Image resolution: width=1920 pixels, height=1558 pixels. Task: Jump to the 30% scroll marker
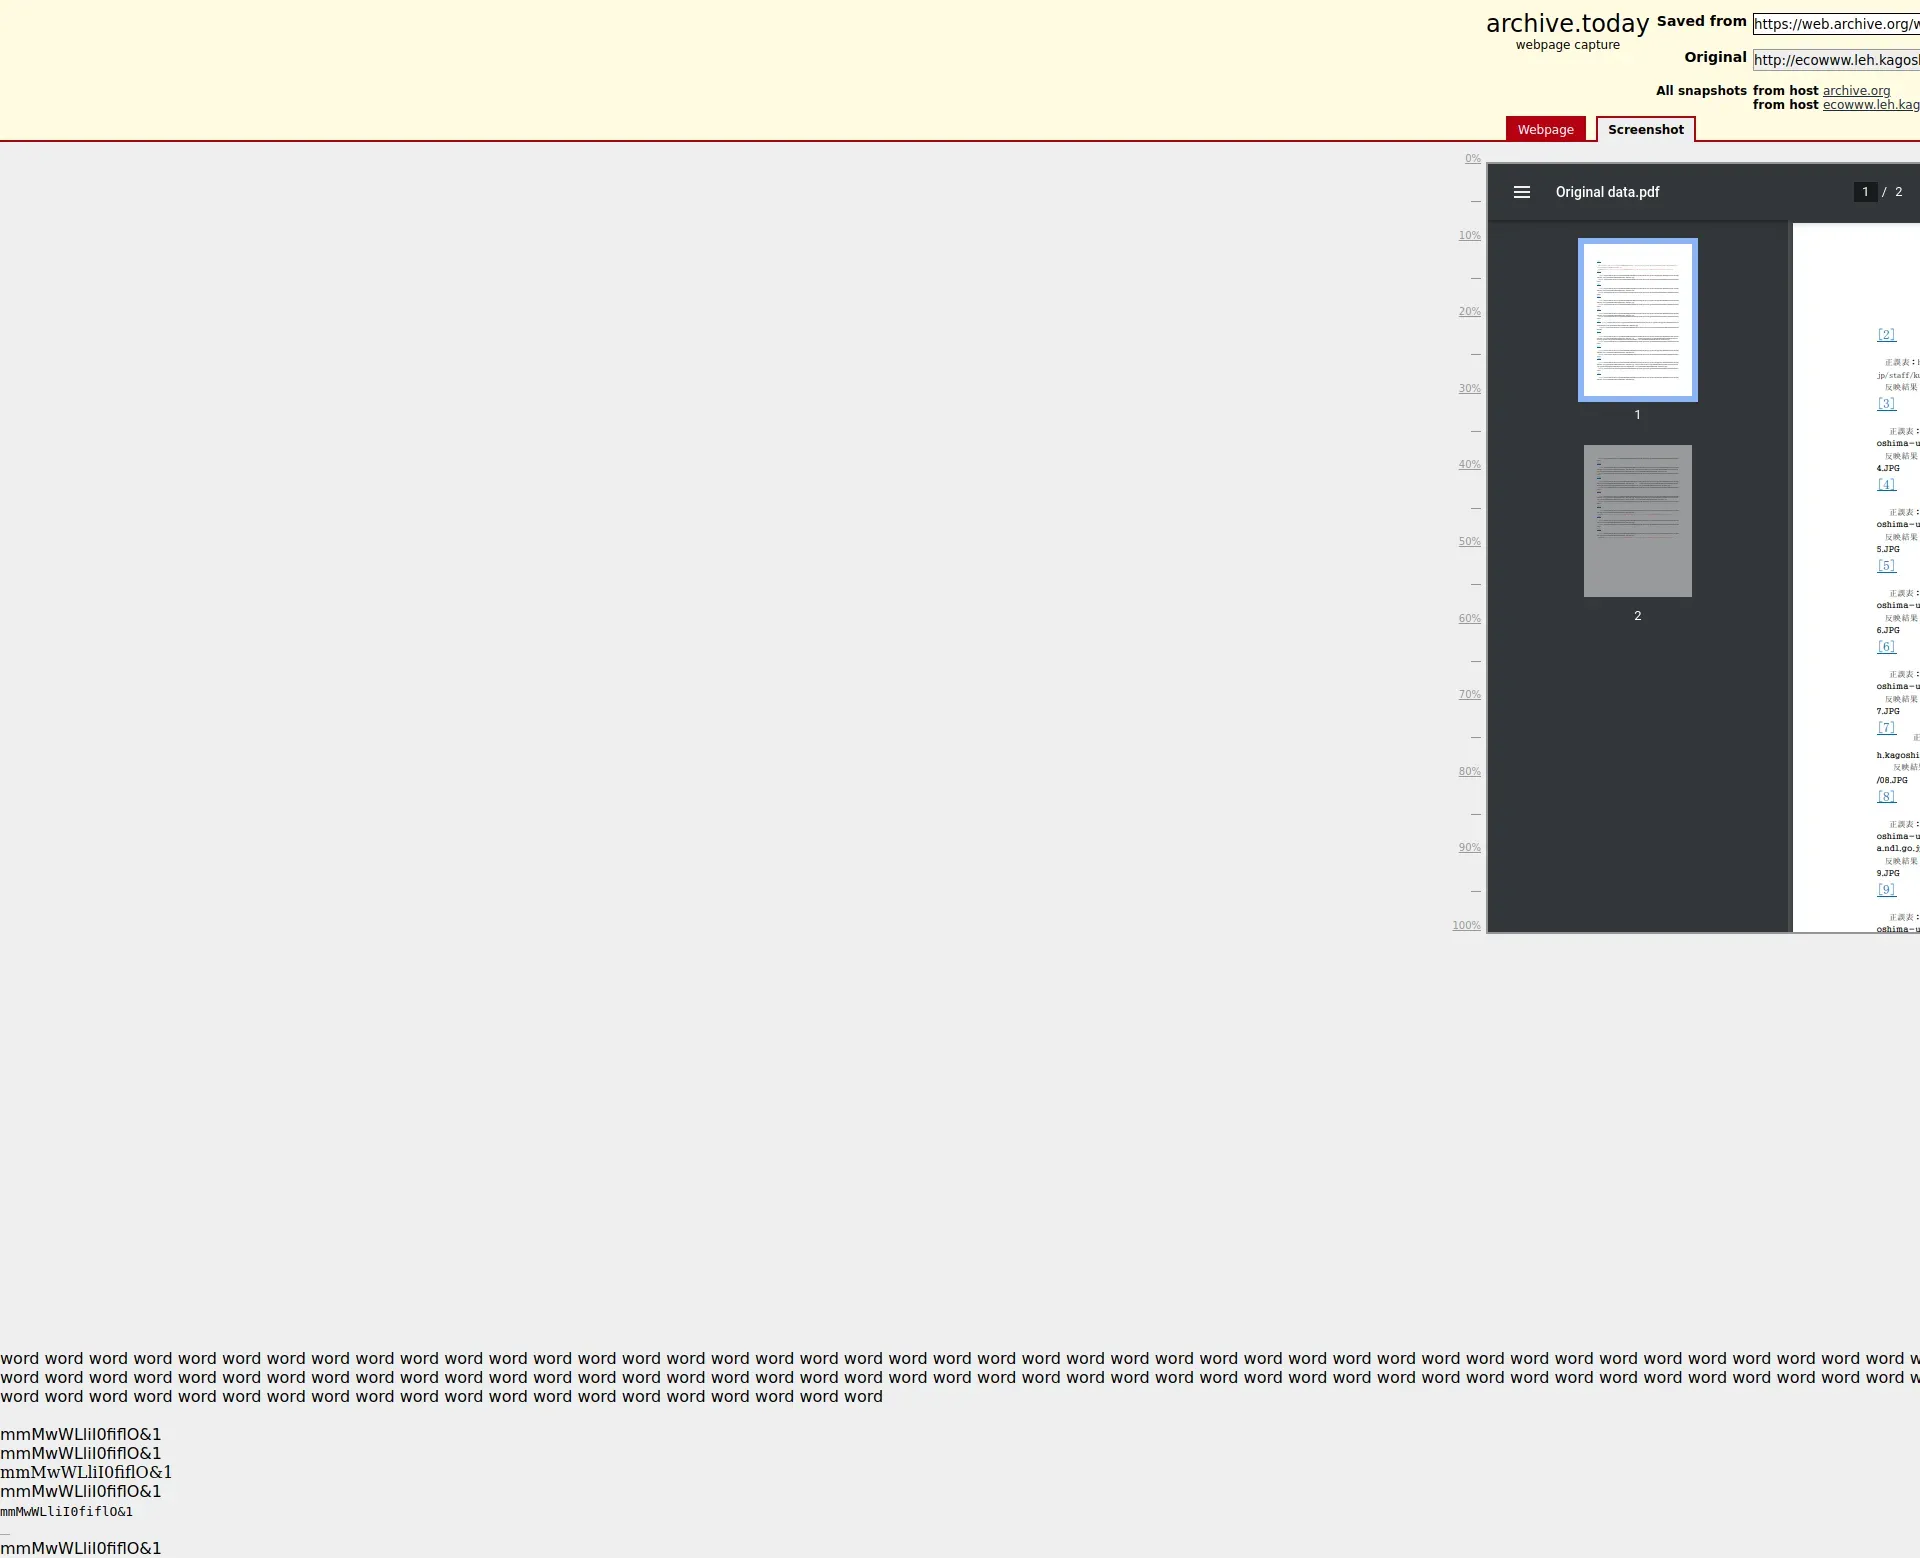(x=1469, y=389)
